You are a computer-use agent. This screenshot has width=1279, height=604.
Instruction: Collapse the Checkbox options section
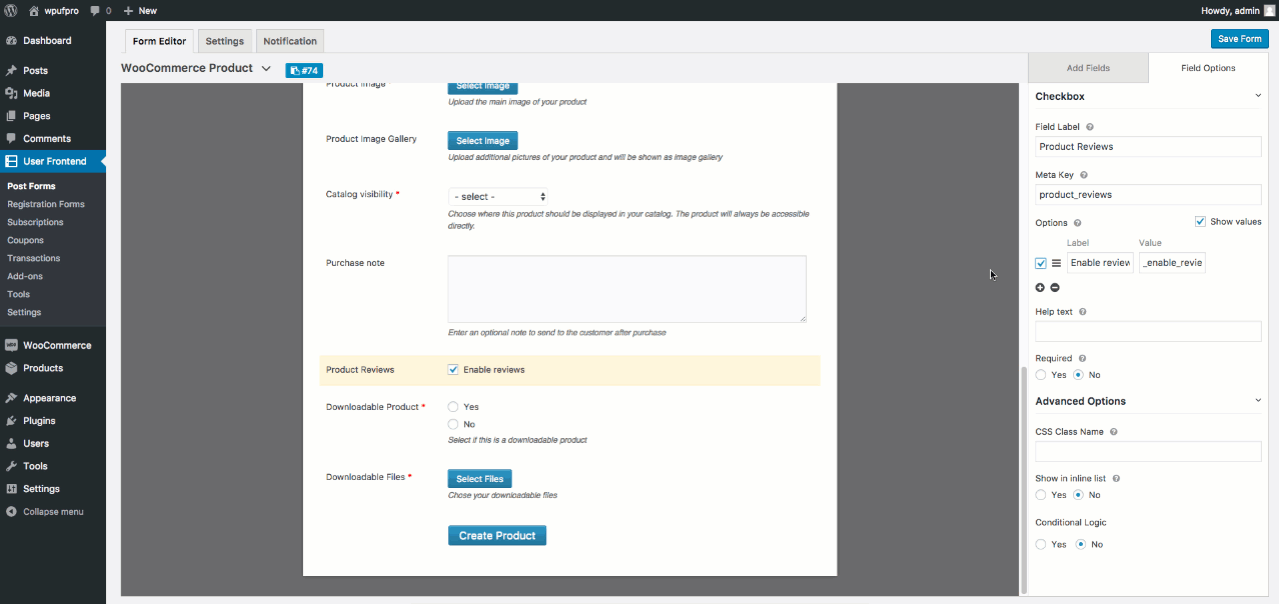pyautogui.click(x=1258, y=96)
